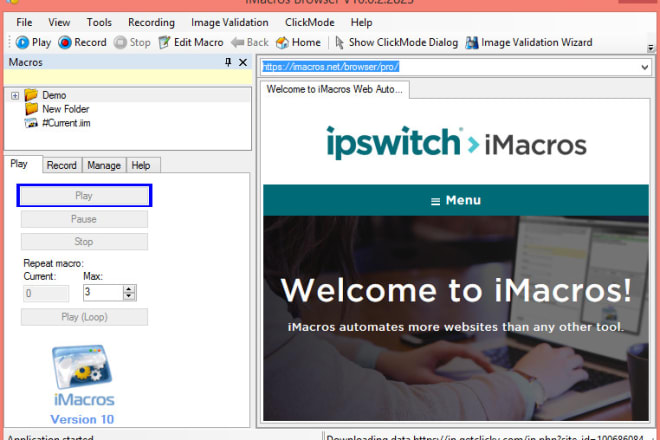
Task: Click the Menu bar on webpage
Action: 456,200
